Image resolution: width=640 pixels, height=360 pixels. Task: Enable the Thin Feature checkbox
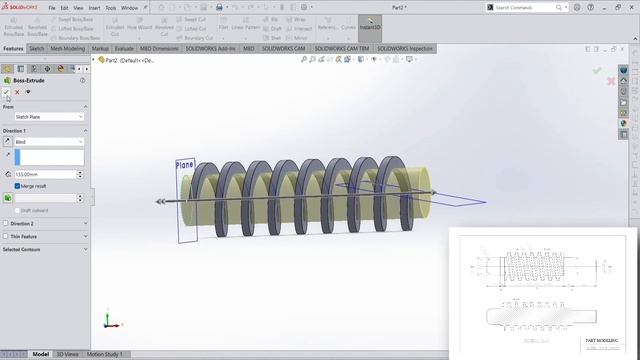(x=6, y=236)
